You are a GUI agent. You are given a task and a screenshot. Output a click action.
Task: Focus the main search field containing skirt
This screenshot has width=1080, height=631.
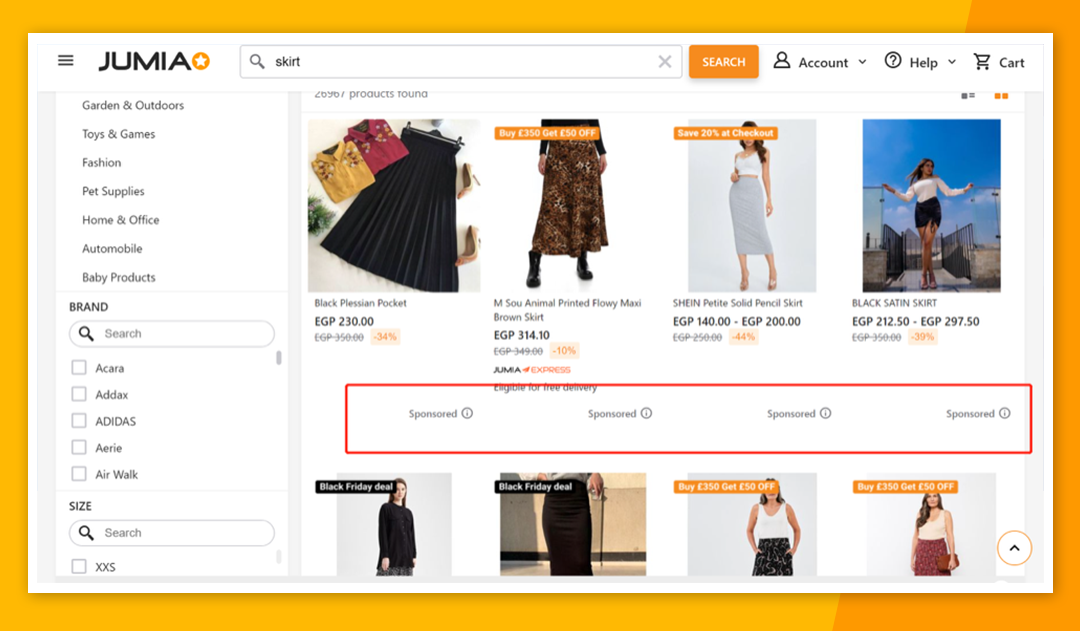click(461, 61)
